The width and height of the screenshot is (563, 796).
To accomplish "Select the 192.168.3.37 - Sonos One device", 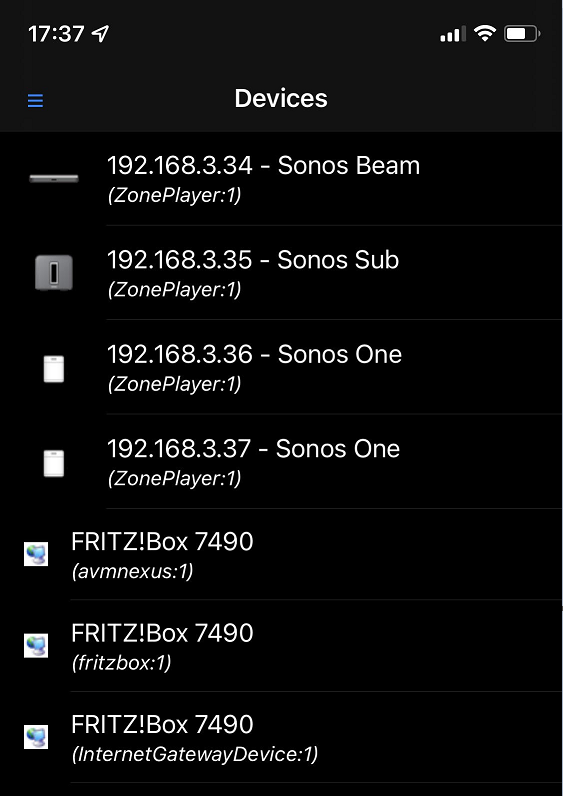I will coord(281,461).
